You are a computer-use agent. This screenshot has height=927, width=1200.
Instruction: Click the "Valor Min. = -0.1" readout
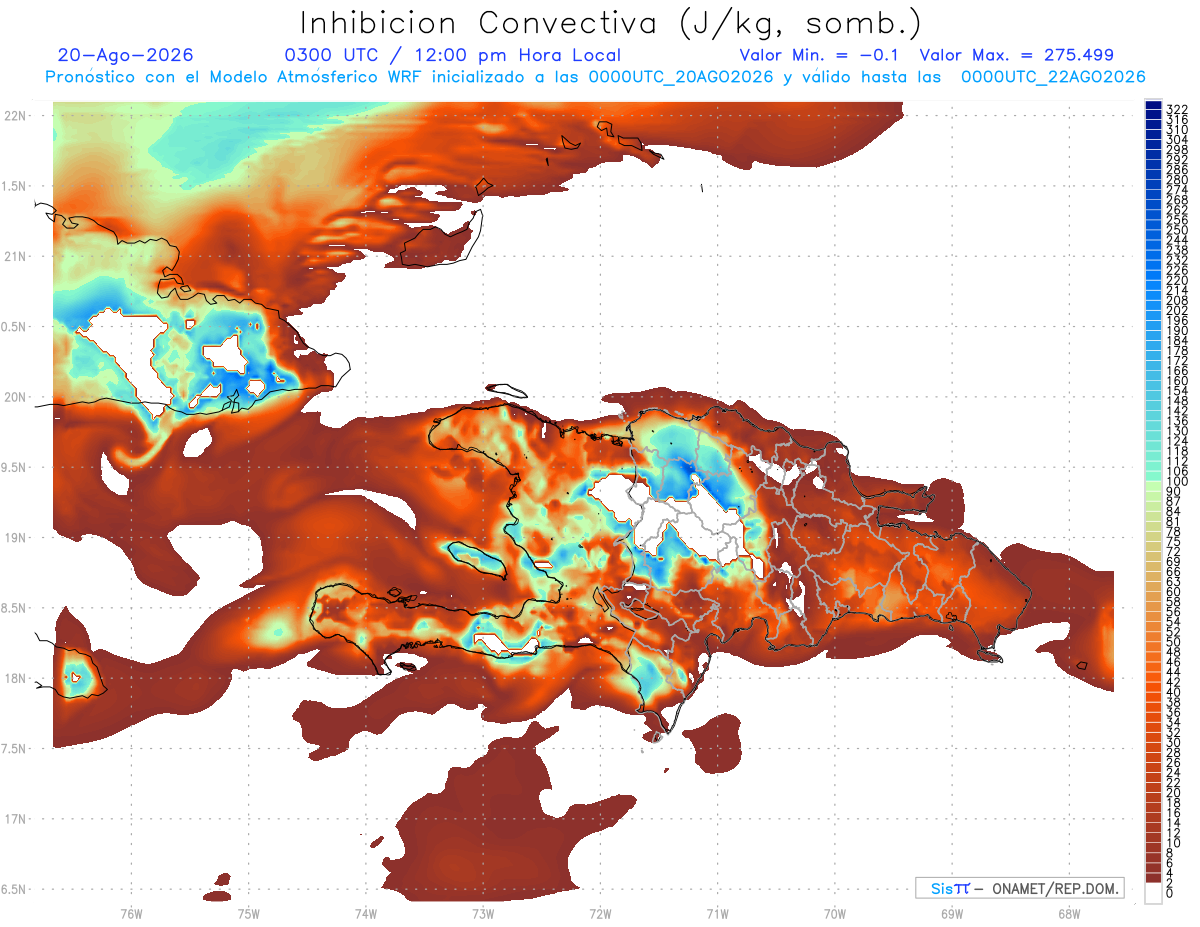(x=819, y=55)
